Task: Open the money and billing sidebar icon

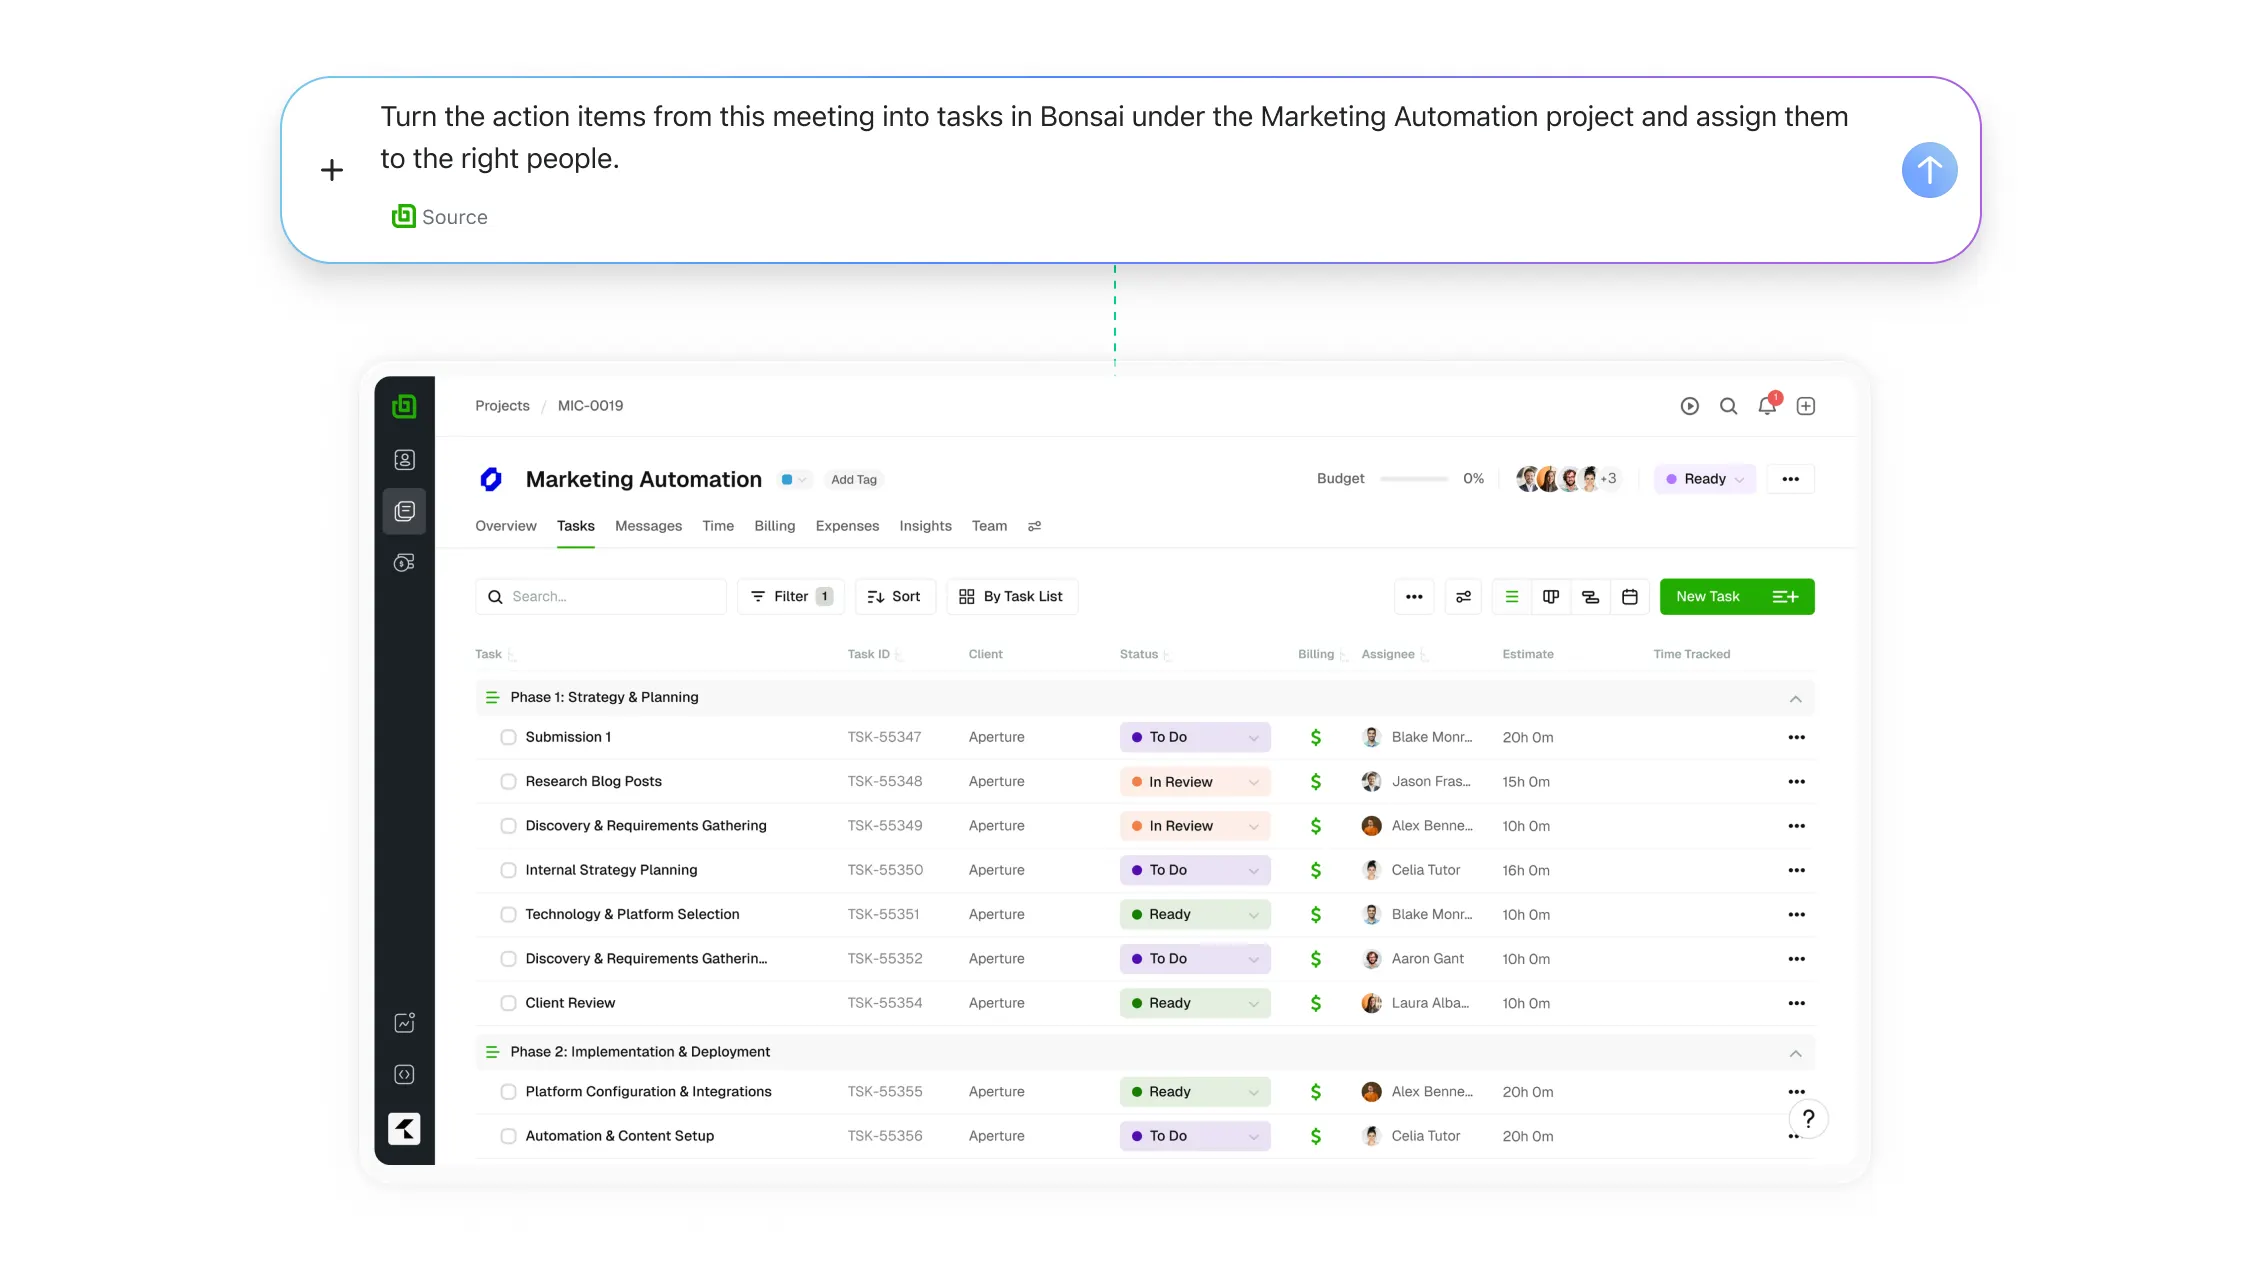Action: [404, 563]
